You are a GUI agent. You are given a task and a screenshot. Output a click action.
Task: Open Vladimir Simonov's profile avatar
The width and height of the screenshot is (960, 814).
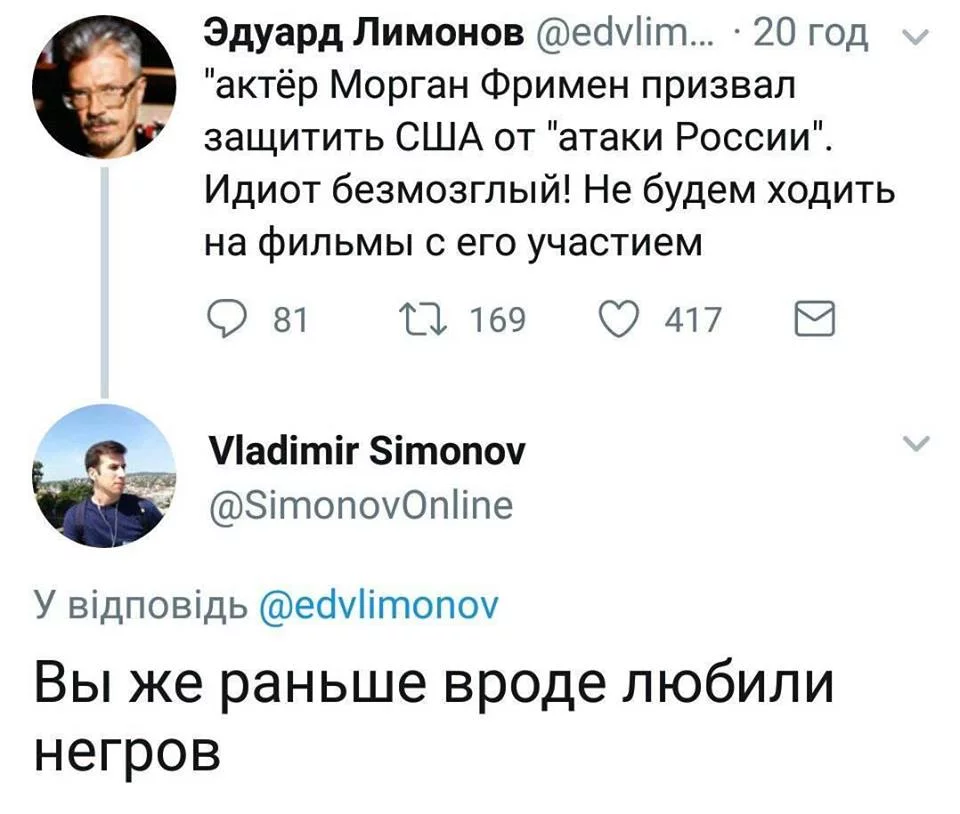pyautogui.click(x=105, y=476)
